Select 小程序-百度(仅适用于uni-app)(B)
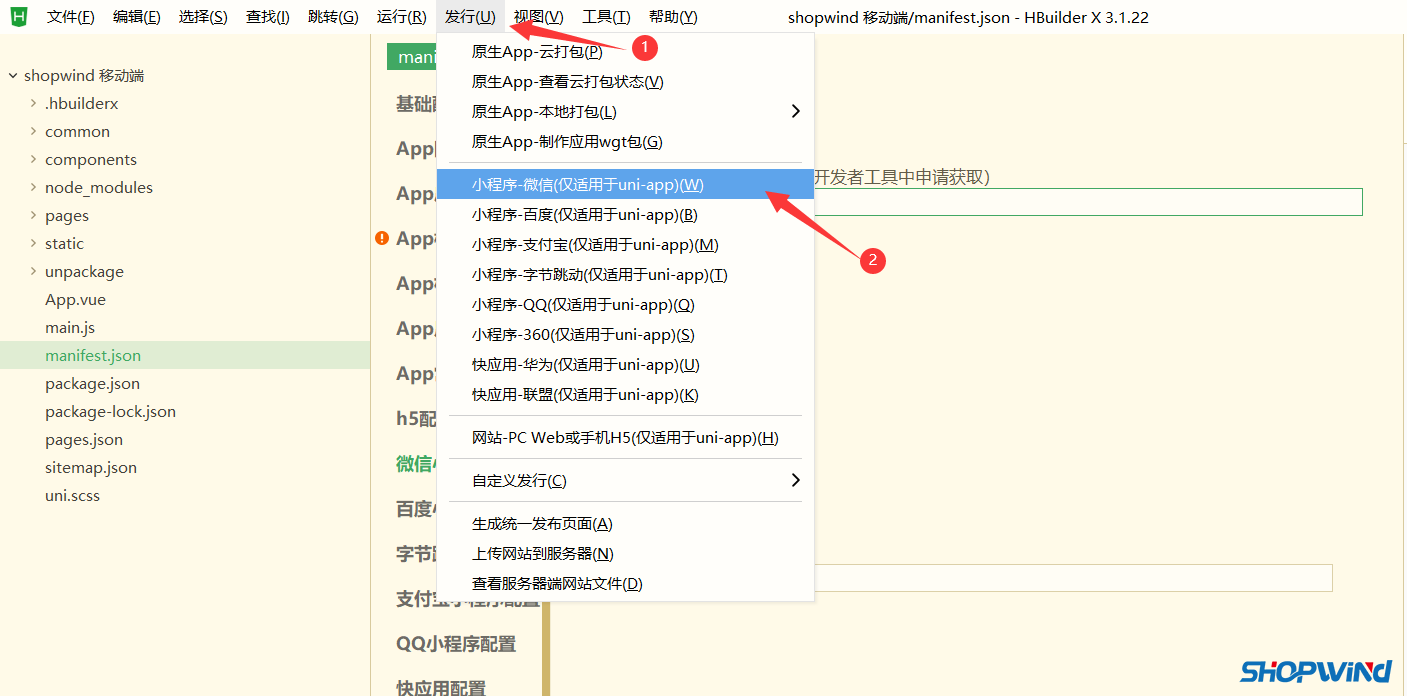Image resolution: width=1407 pixels, height=696 pixels. point(626,215)
